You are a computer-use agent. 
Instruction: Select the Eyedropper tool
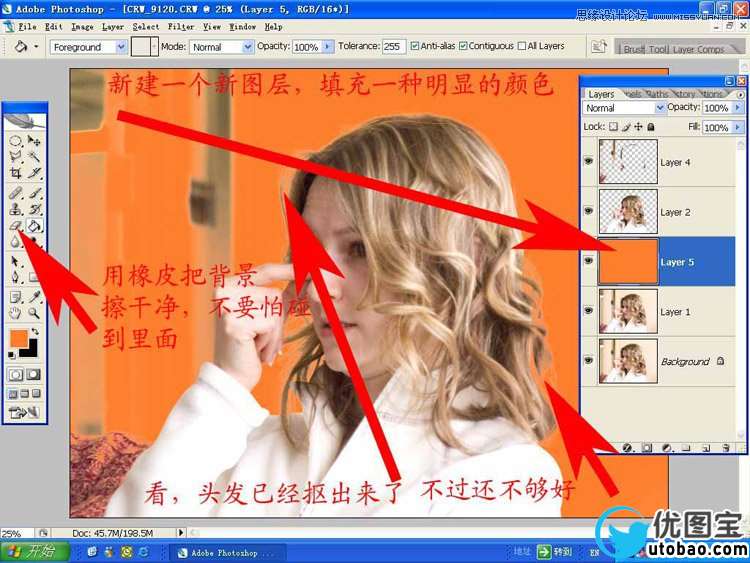[34, 298]
